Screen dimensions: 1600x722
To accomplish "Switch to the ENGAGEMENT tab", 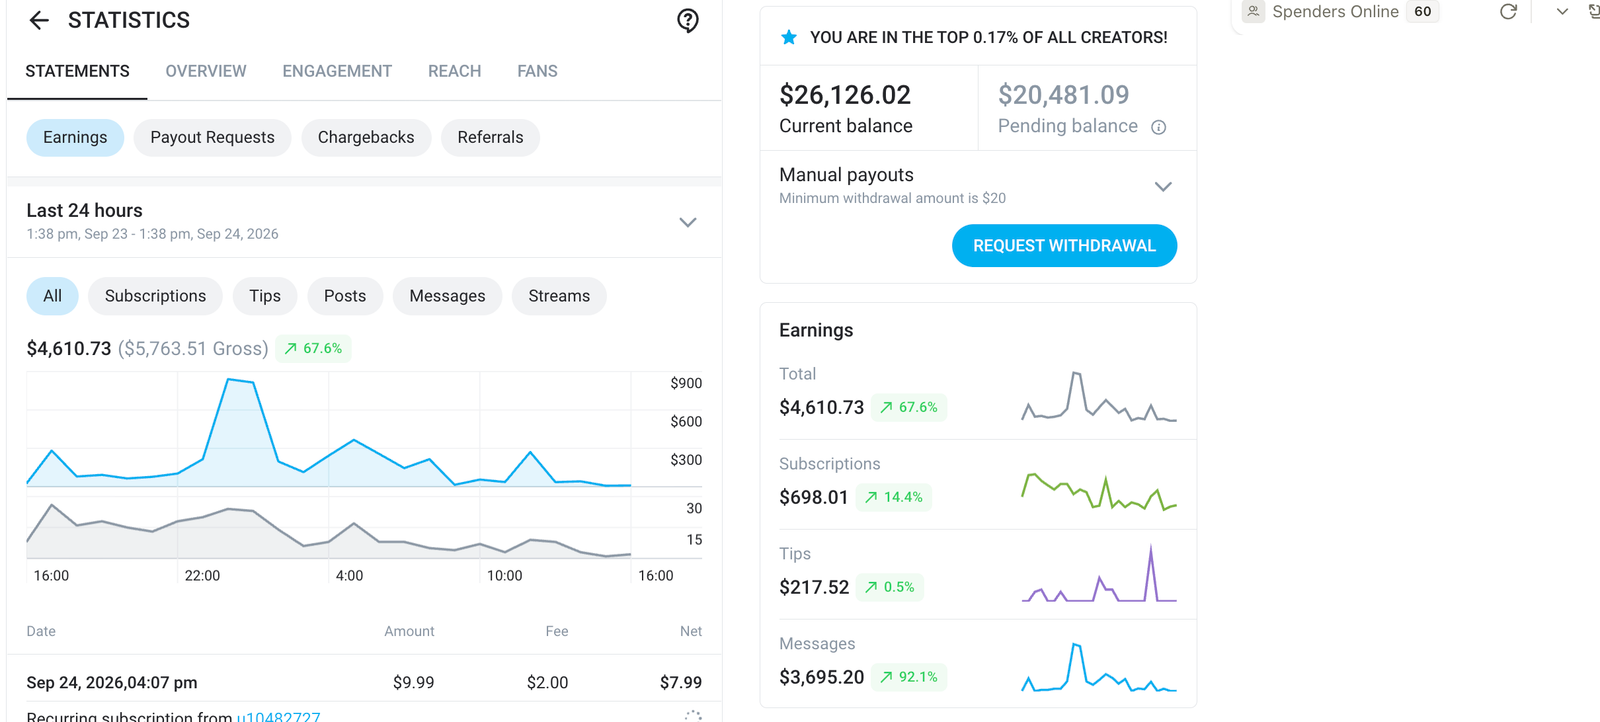I will click(x=337, y=71).
